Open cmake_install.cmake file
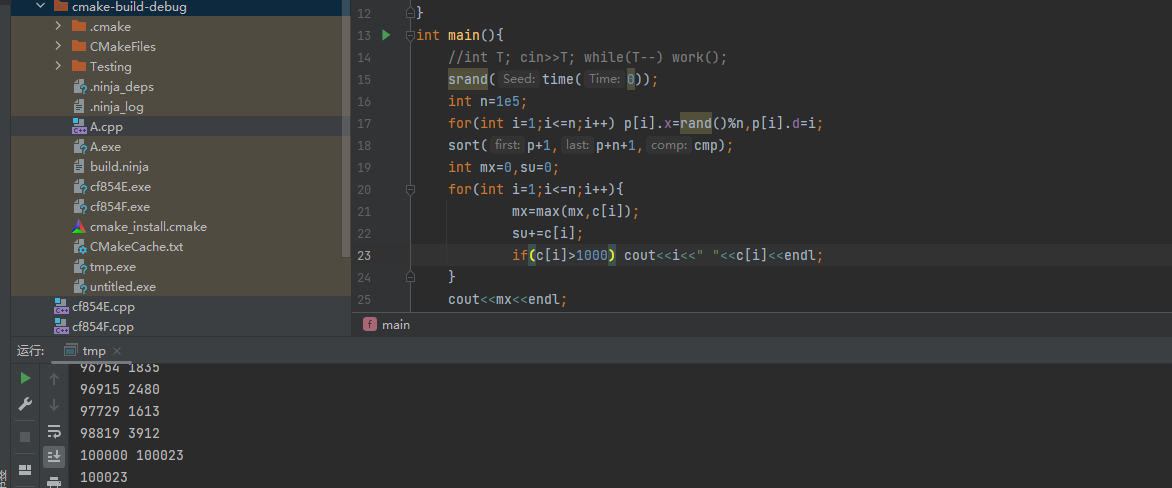This screenshot has height=488, width=1172. [148, 226]
